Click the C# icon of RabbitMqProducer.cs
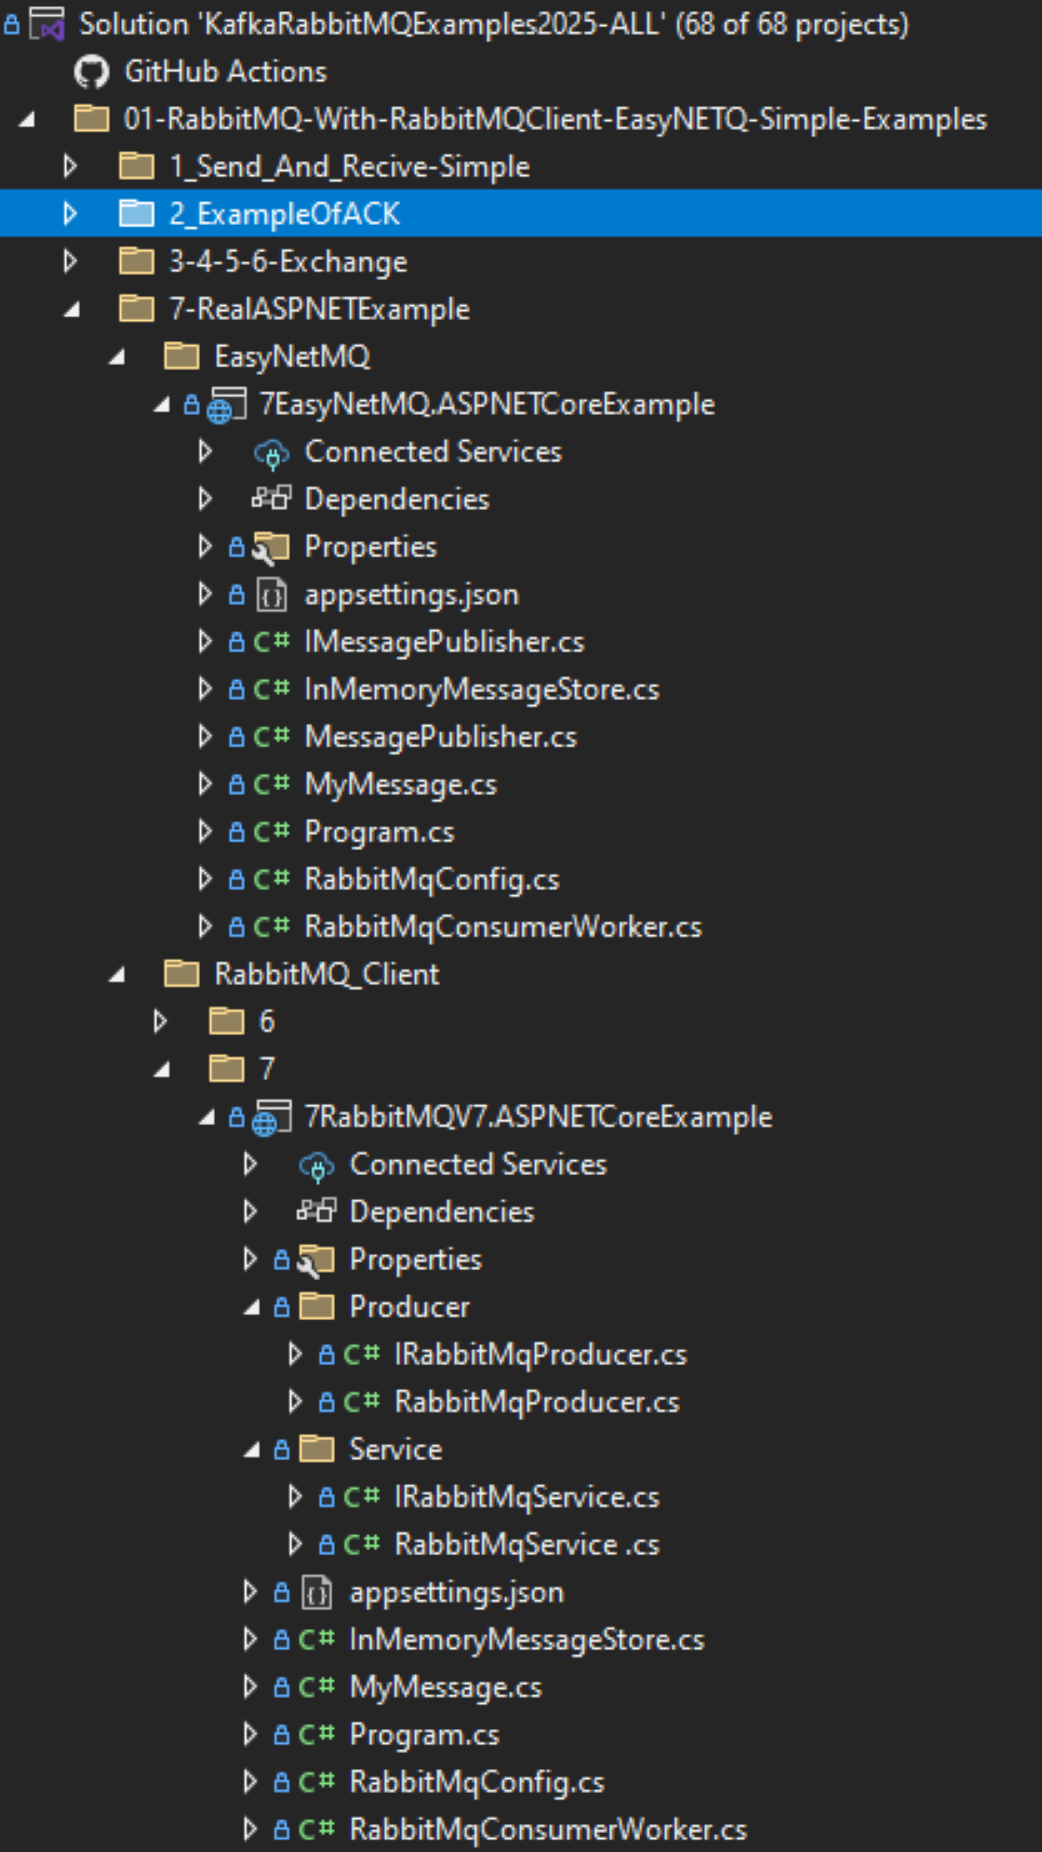Viewport: 1042px width, 1852px height. coord(361,1402)
